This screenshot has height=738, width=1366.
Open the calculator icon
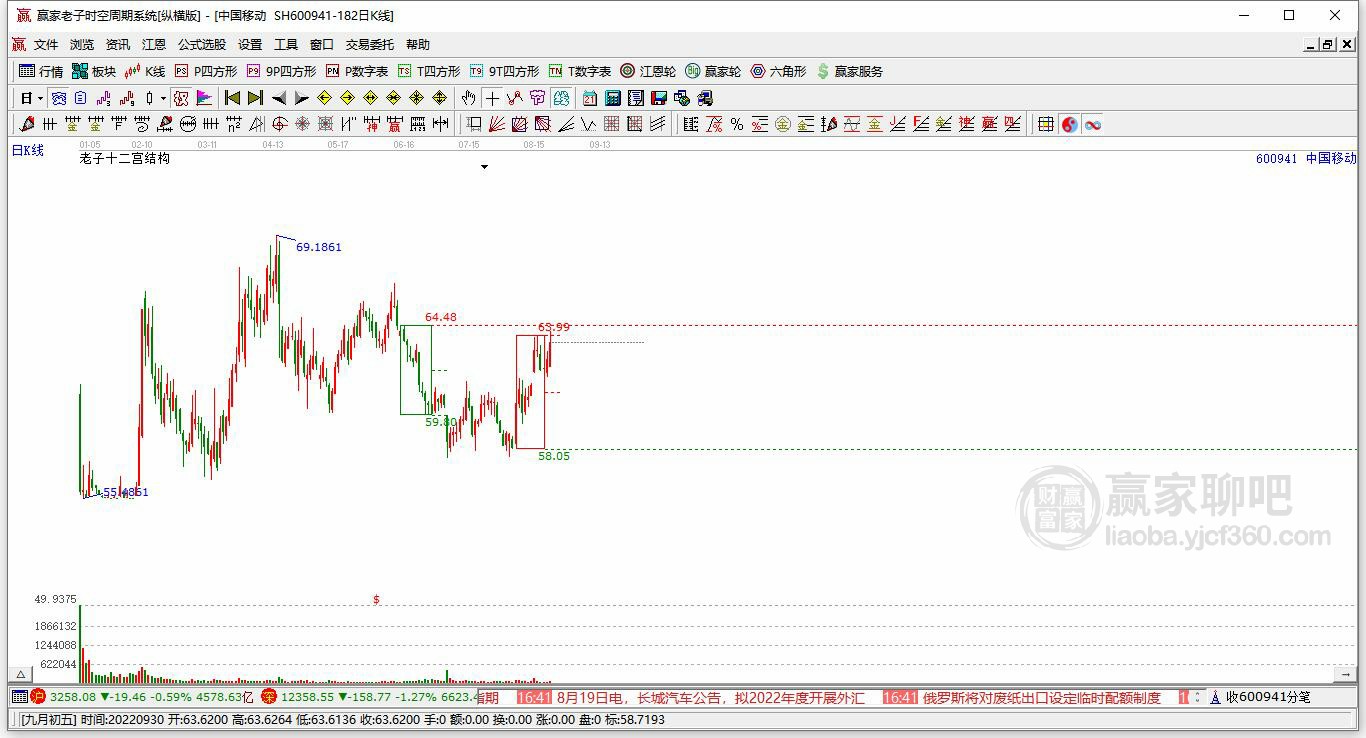pyautogui.click(x=613, y=98)
